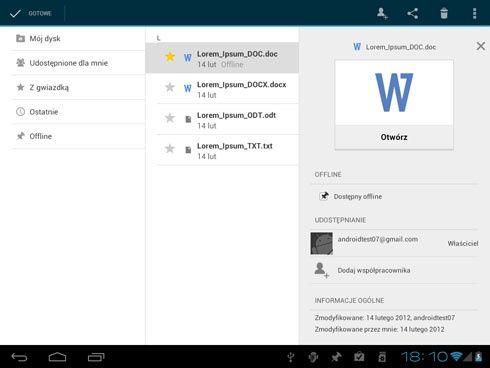Select Lorem_Ipsum_DOC.doc file row
Viewport: 490px width, 368px height.
[x=222, y=58]
